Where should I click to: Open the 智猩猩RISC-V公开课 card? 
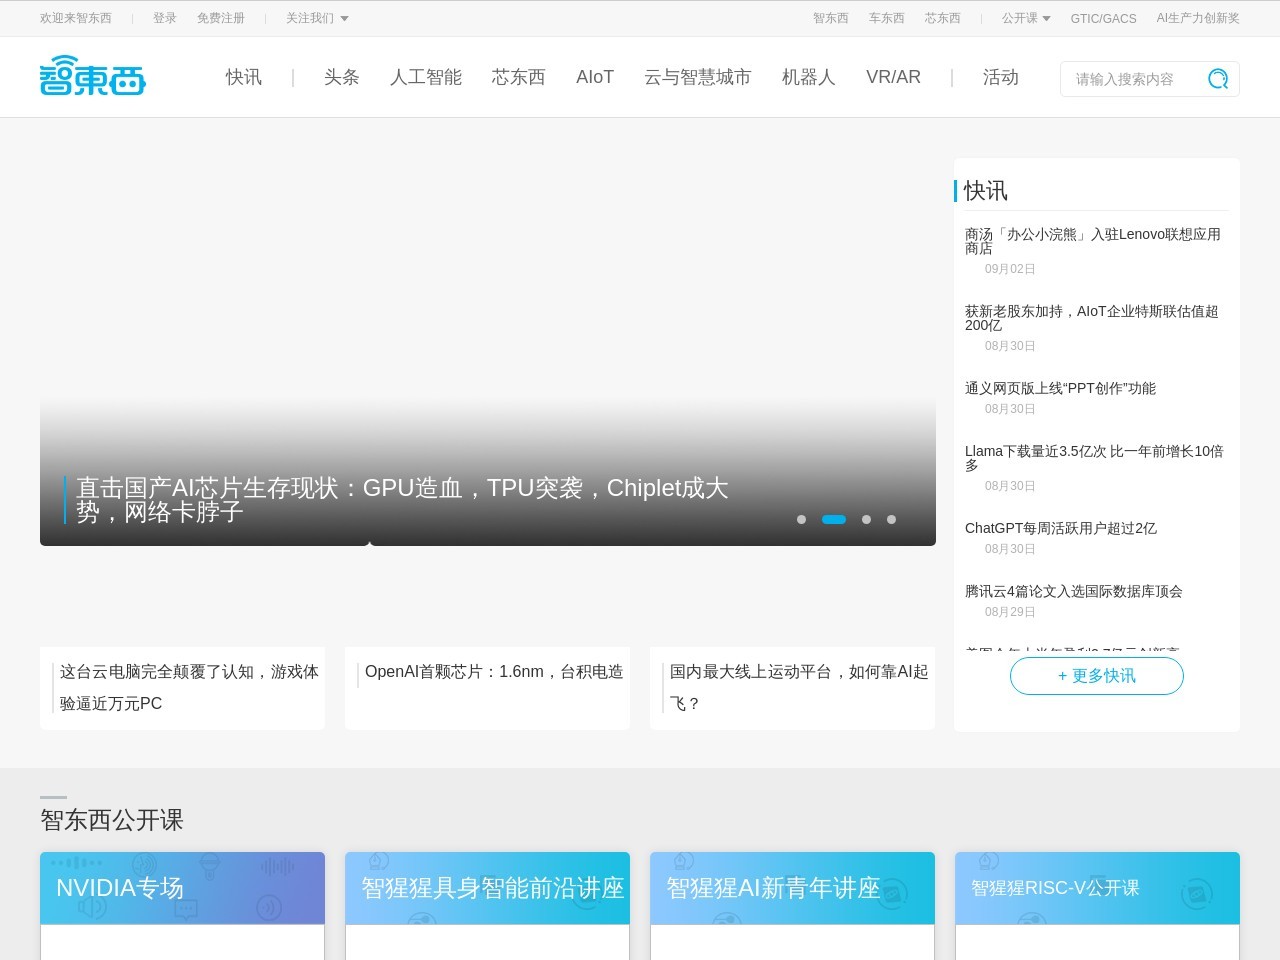pos(1097,888)
